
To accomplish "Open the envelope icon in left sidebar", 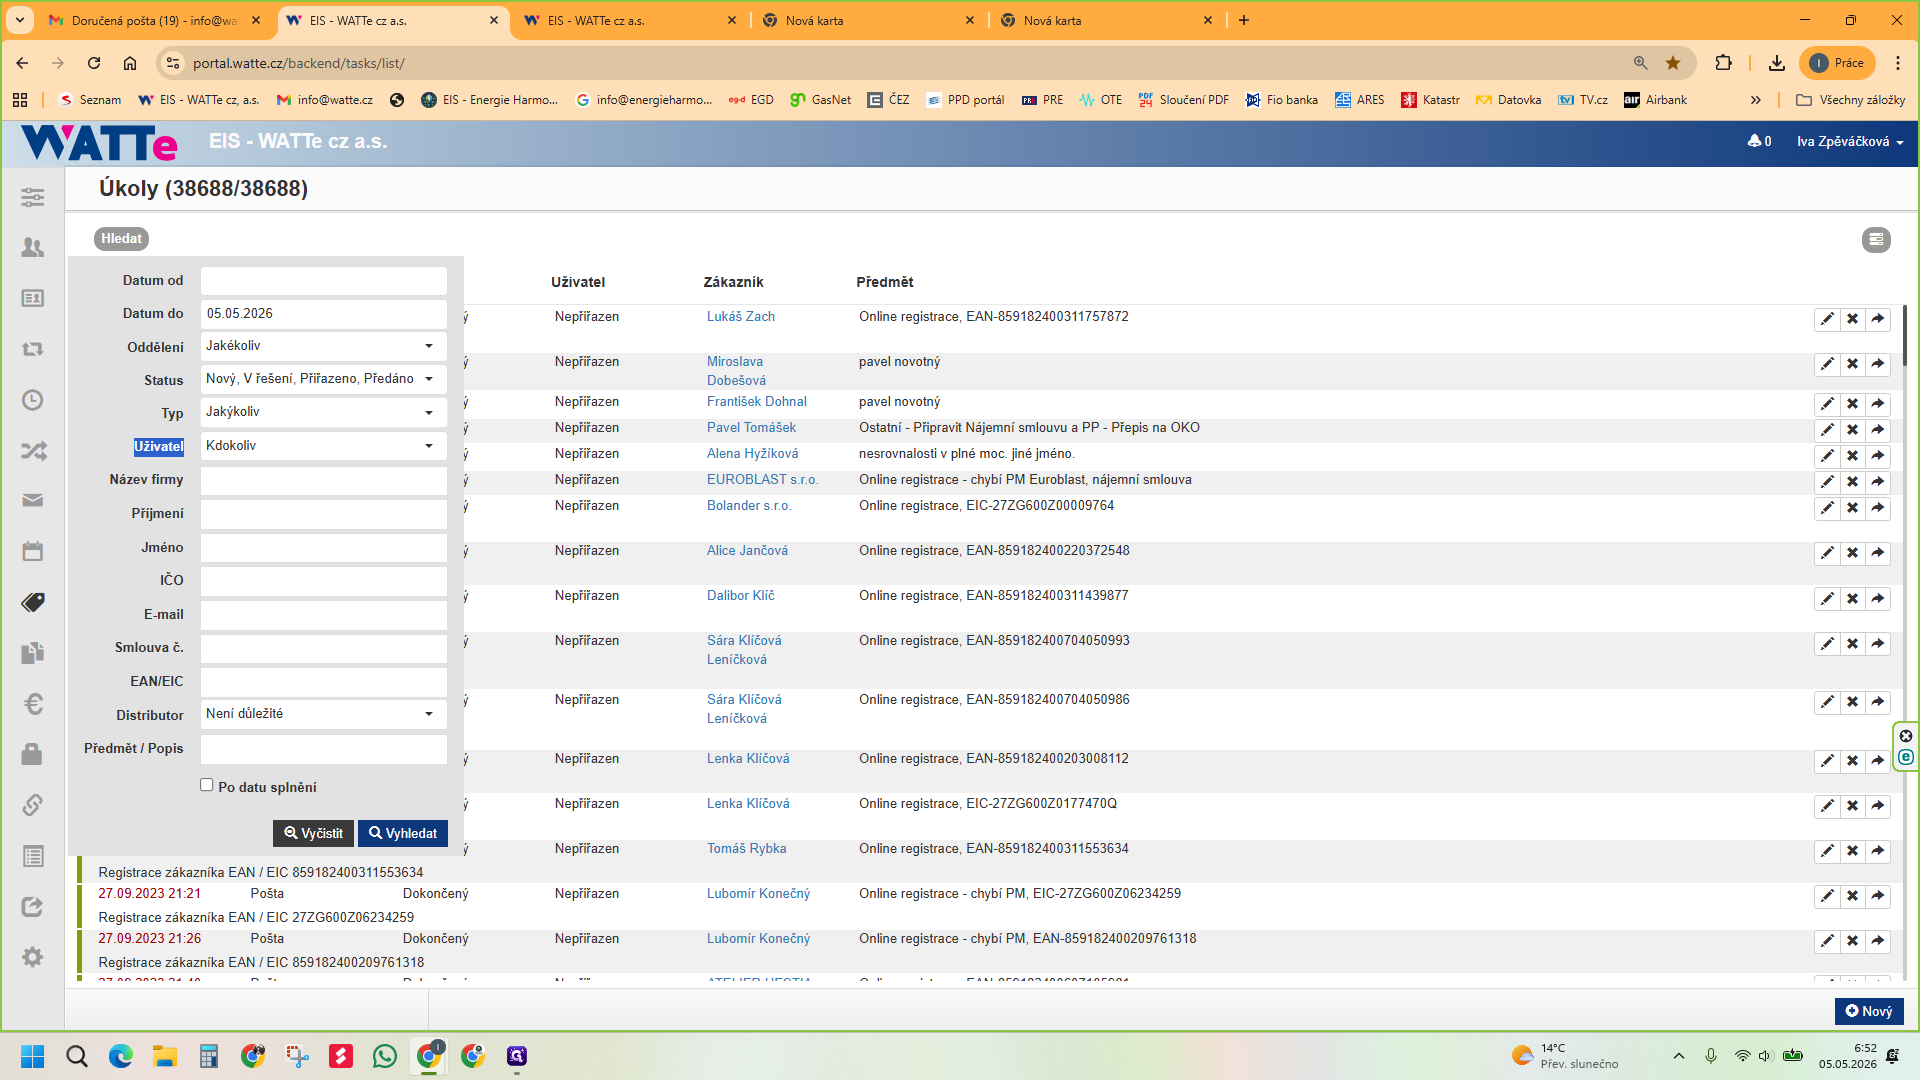I will click(33, 500).
